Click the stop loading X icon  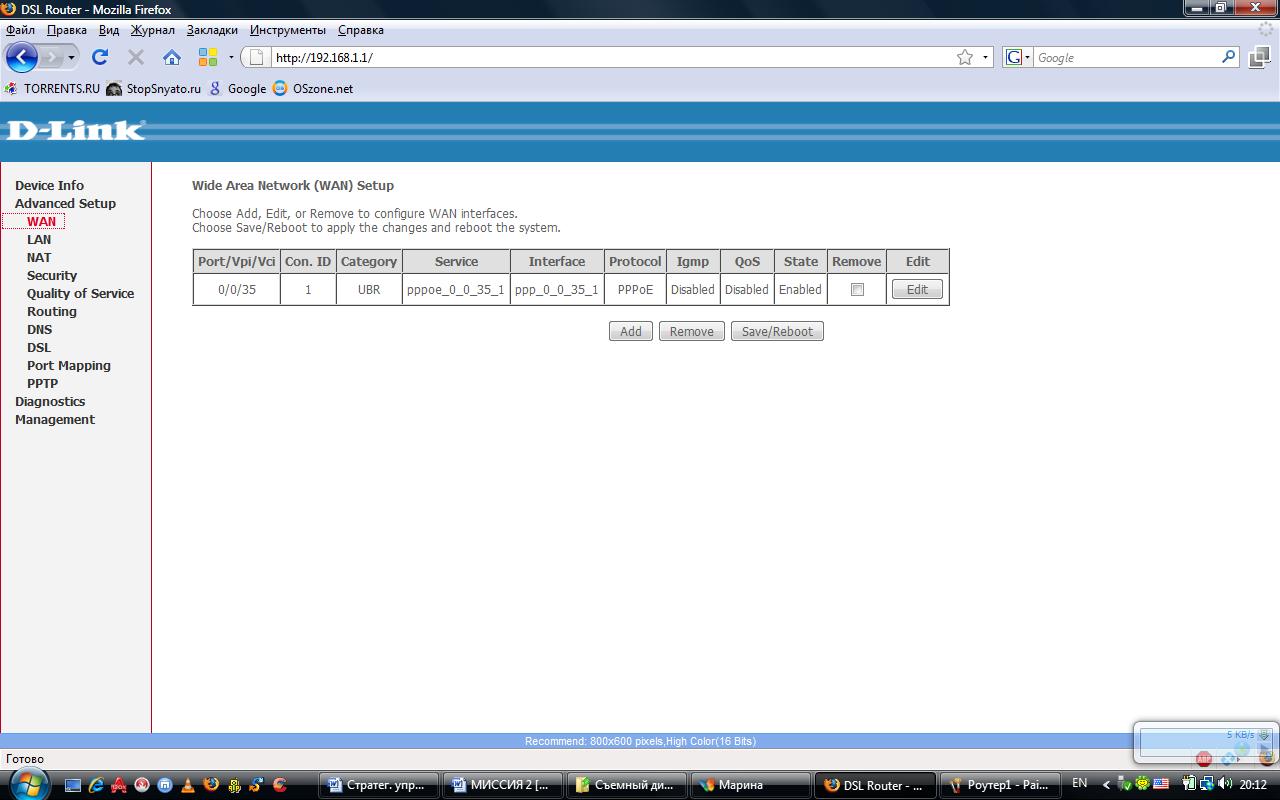click(136, 57)
